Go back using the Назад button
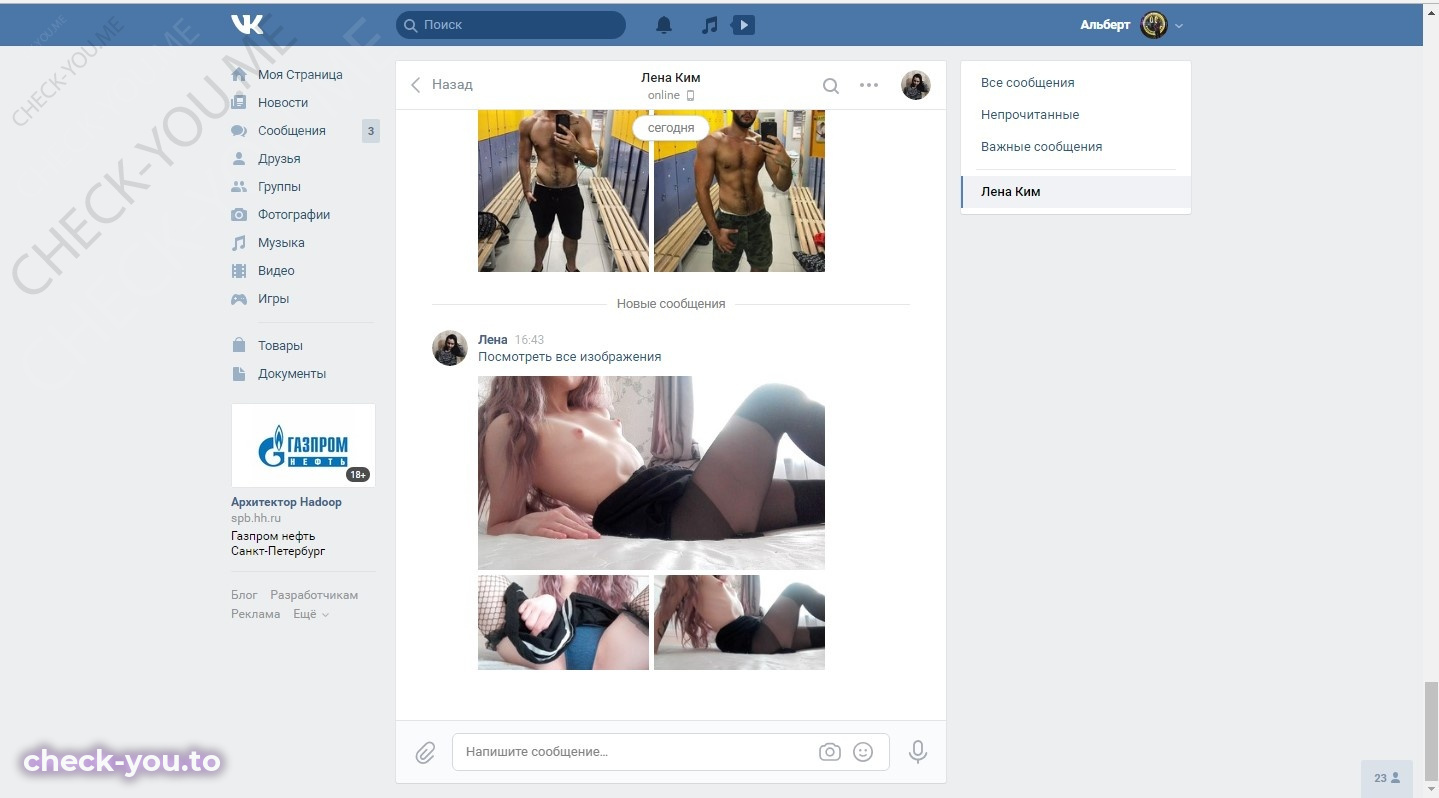Viewport: 1439px width, 798px height. point(442,85)
